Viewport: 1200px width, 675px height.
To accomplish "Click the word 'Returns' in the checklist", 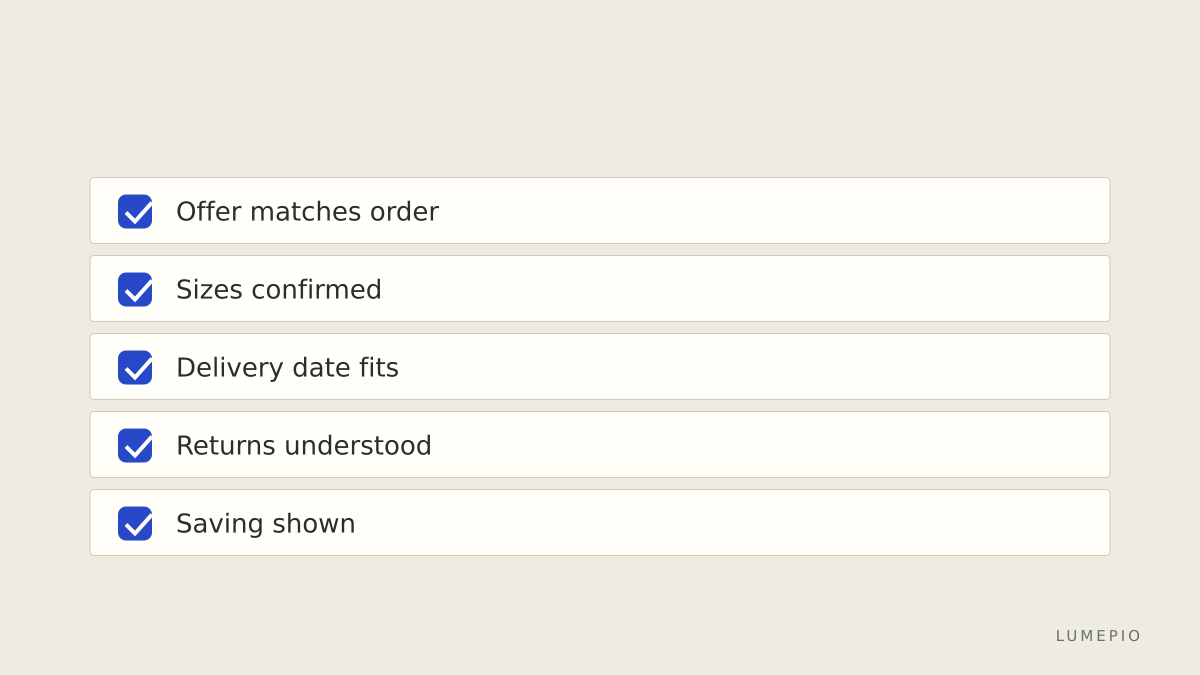I will 226,445.
